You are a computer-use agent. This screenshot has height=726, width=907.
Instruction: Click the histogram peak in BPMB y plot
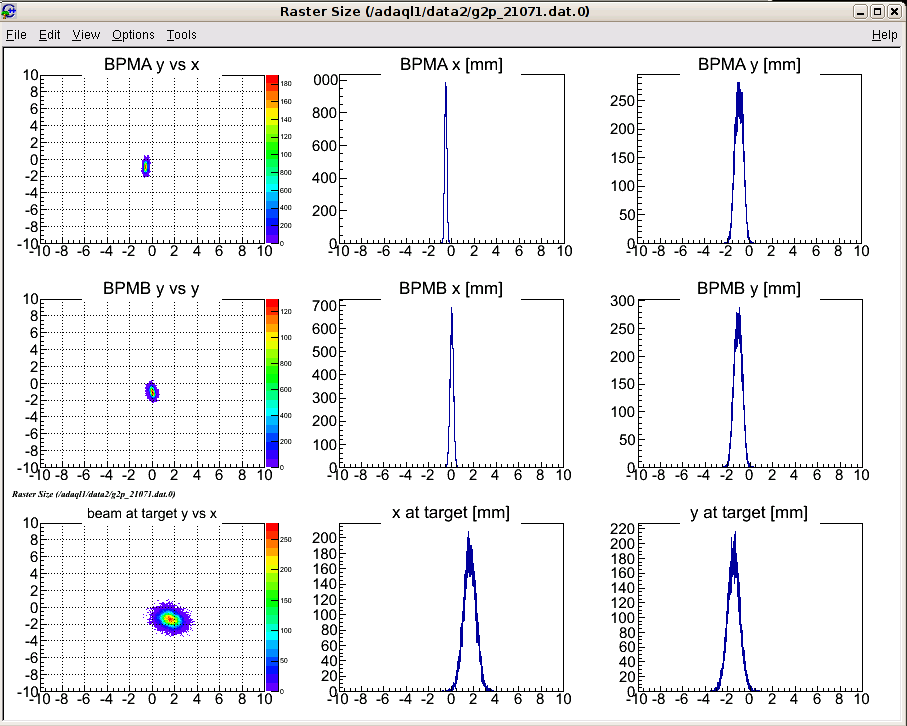(x=739, y=311)
